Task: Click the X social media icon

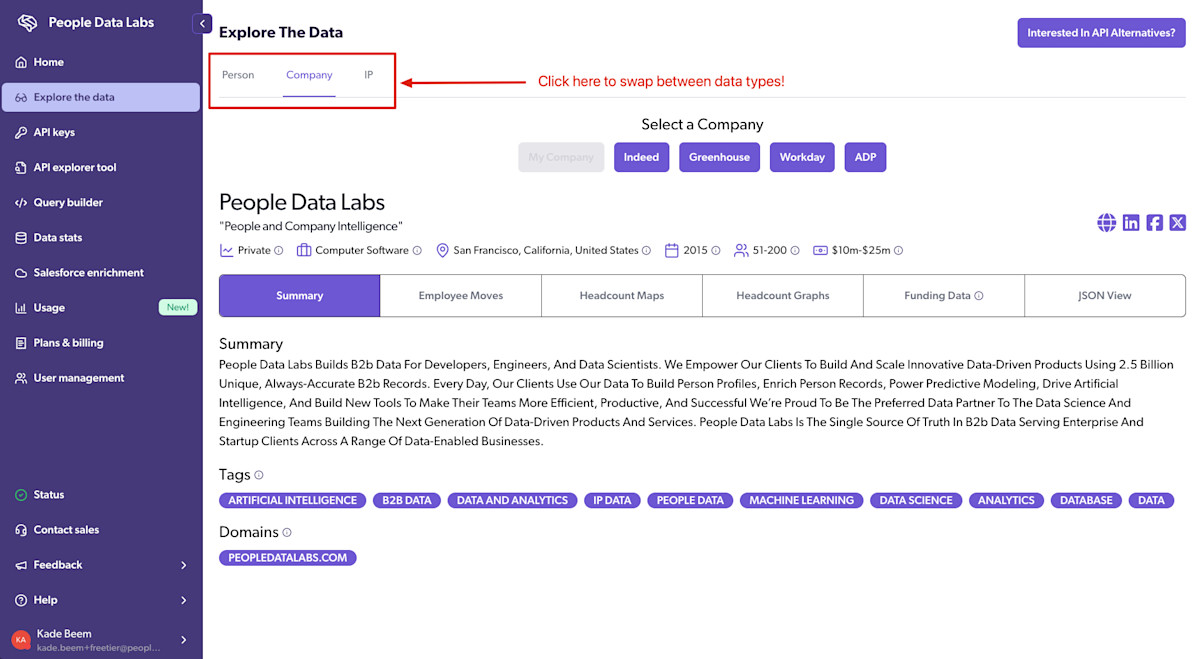Action: click(x=1177, y=222)
